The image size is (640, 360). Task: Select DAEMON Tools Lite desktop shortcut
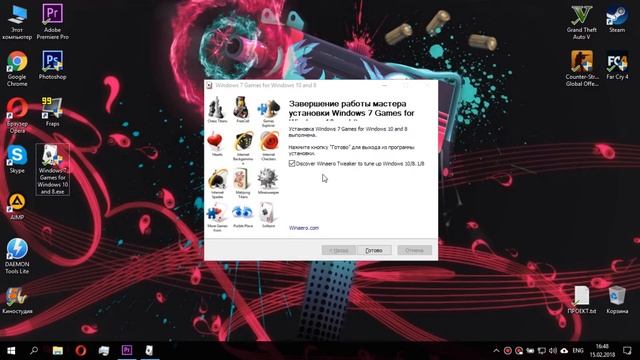pyautogui.click(x=17, y=256)
